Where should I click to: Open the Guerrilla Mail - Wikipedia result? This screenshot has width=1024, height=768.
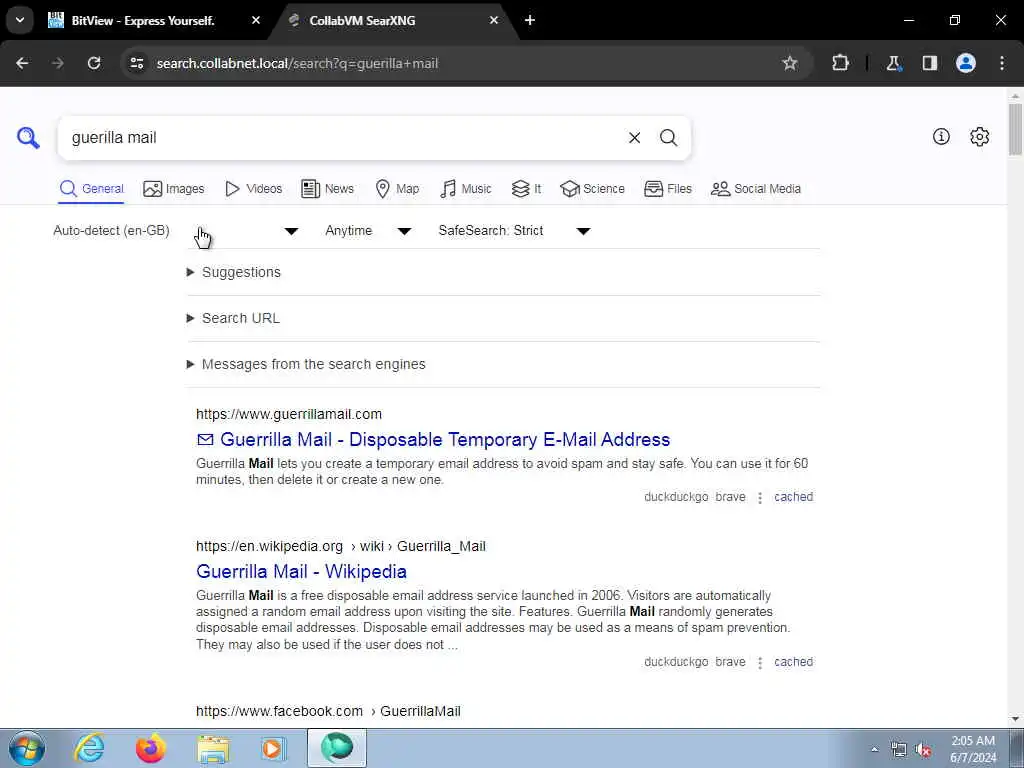point(301,571)
